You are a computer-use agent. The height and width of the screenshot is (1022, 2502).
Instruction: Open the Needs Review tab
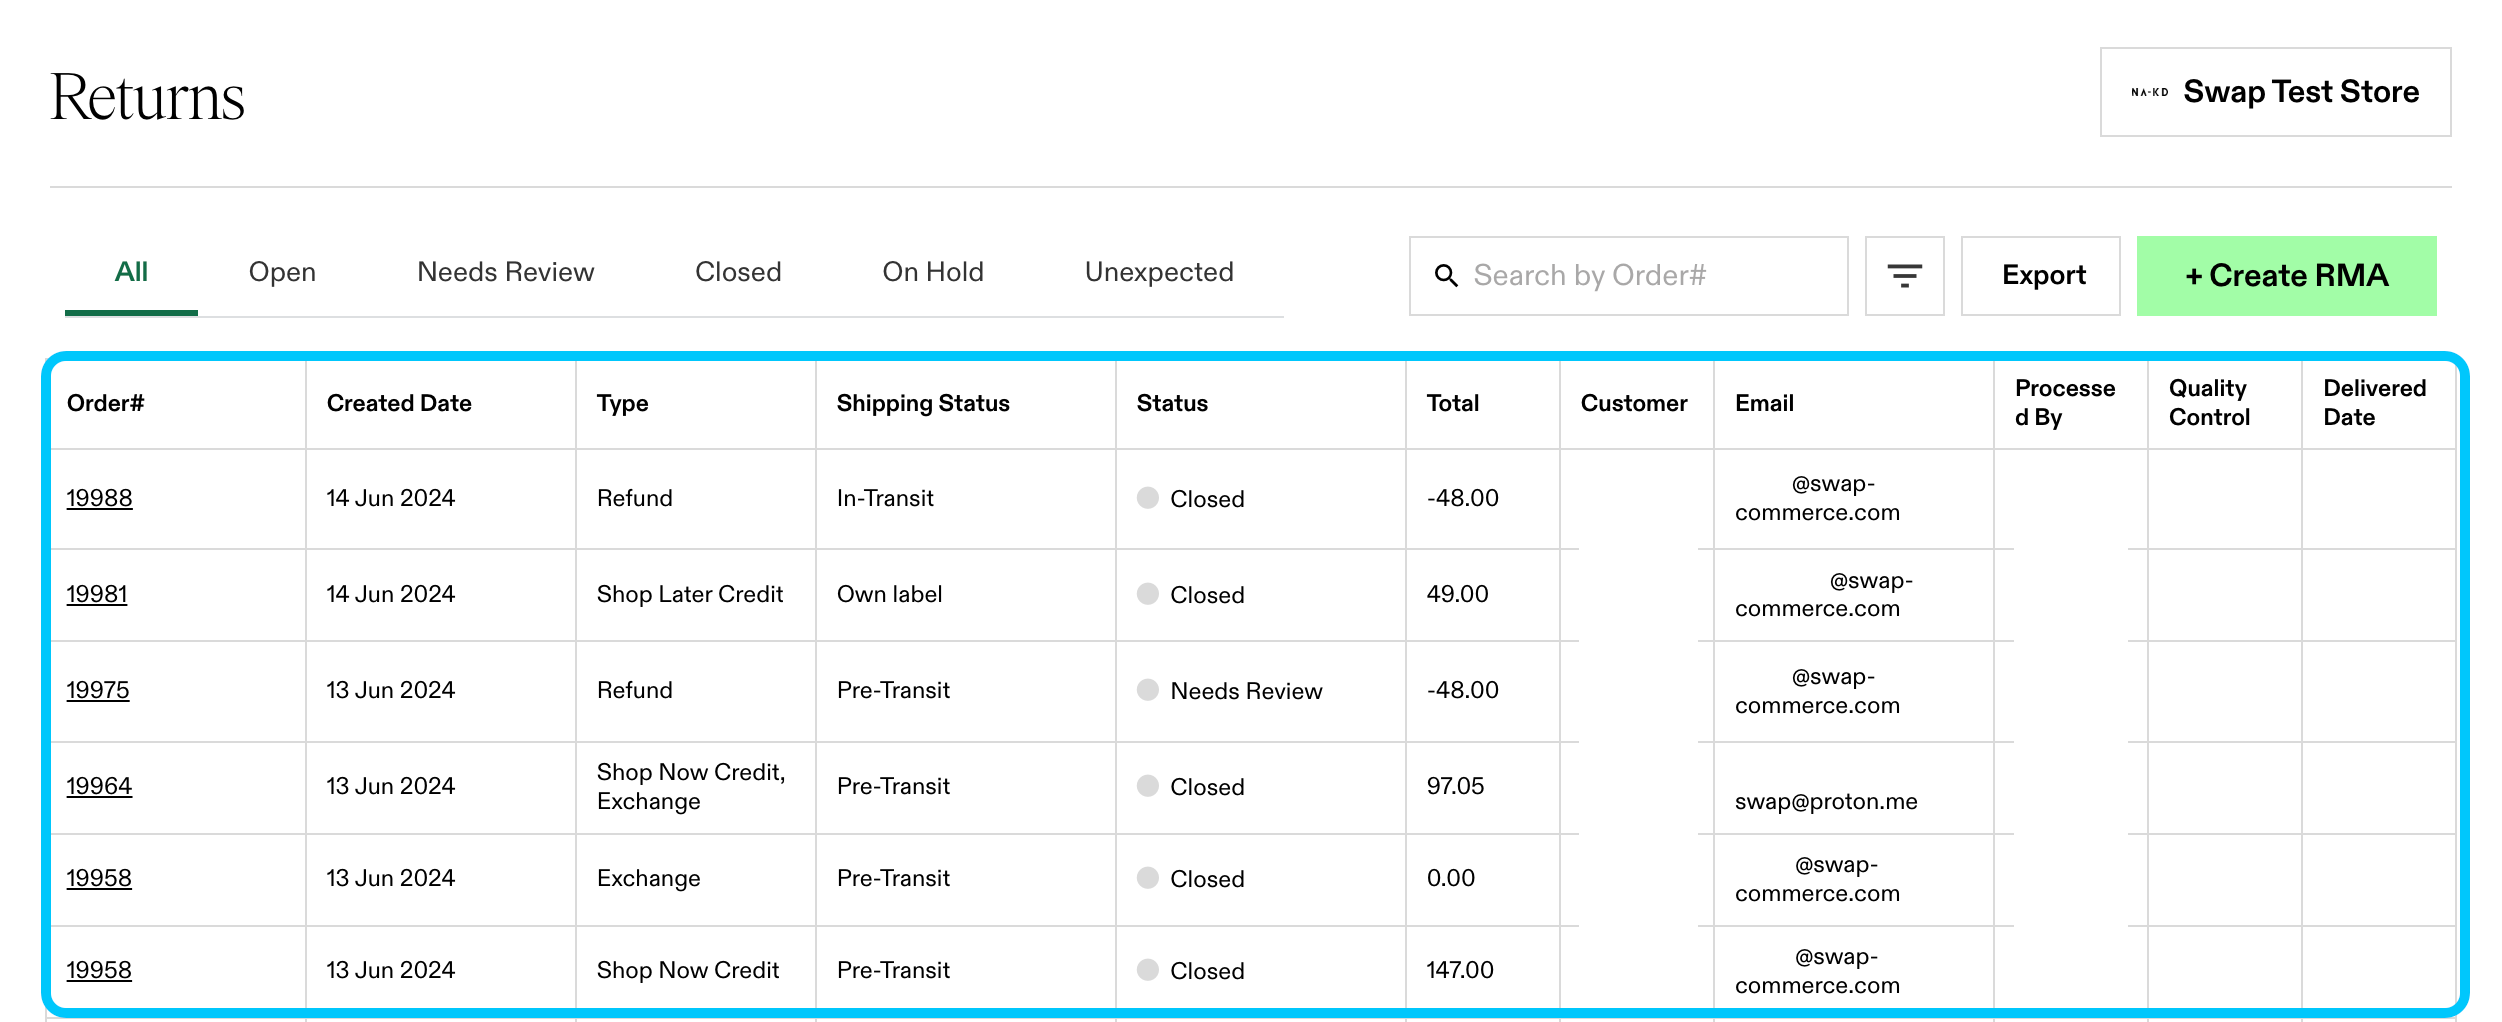point(505,272)
